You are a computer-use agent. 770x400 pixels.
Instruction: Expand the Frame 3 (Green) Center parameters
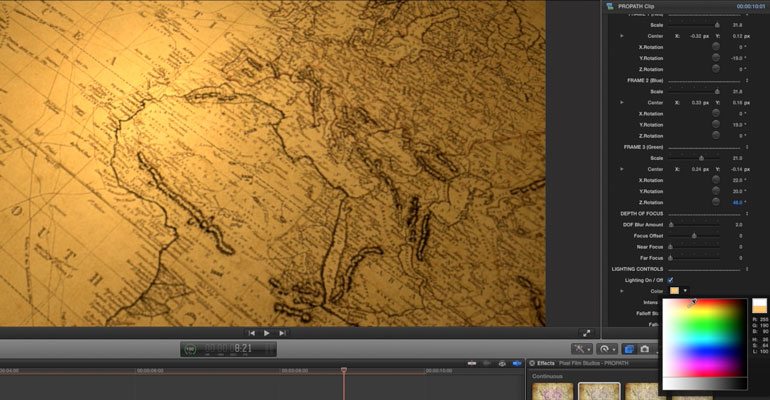coord(622,169)
